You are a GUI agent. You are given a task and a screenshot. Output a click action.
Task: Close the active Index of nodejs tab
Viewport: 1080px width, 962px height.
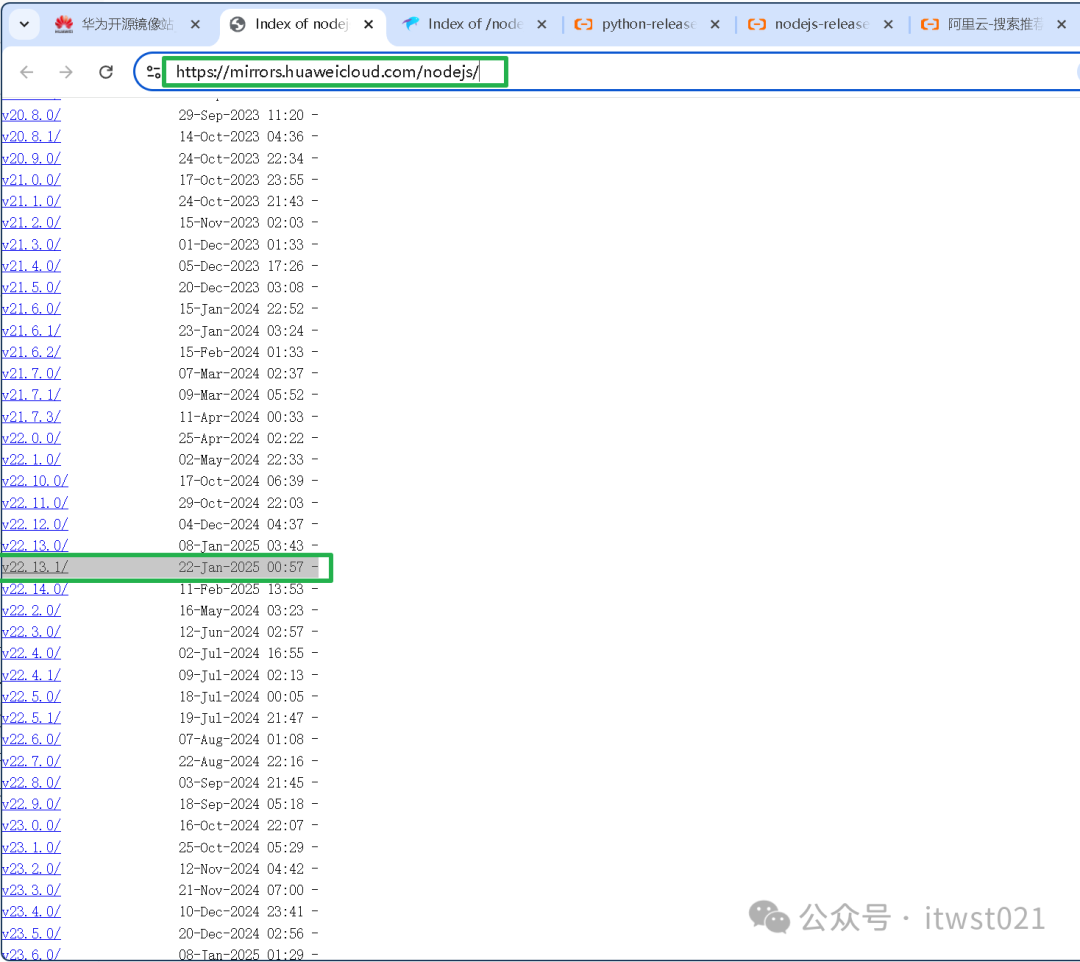368,24
